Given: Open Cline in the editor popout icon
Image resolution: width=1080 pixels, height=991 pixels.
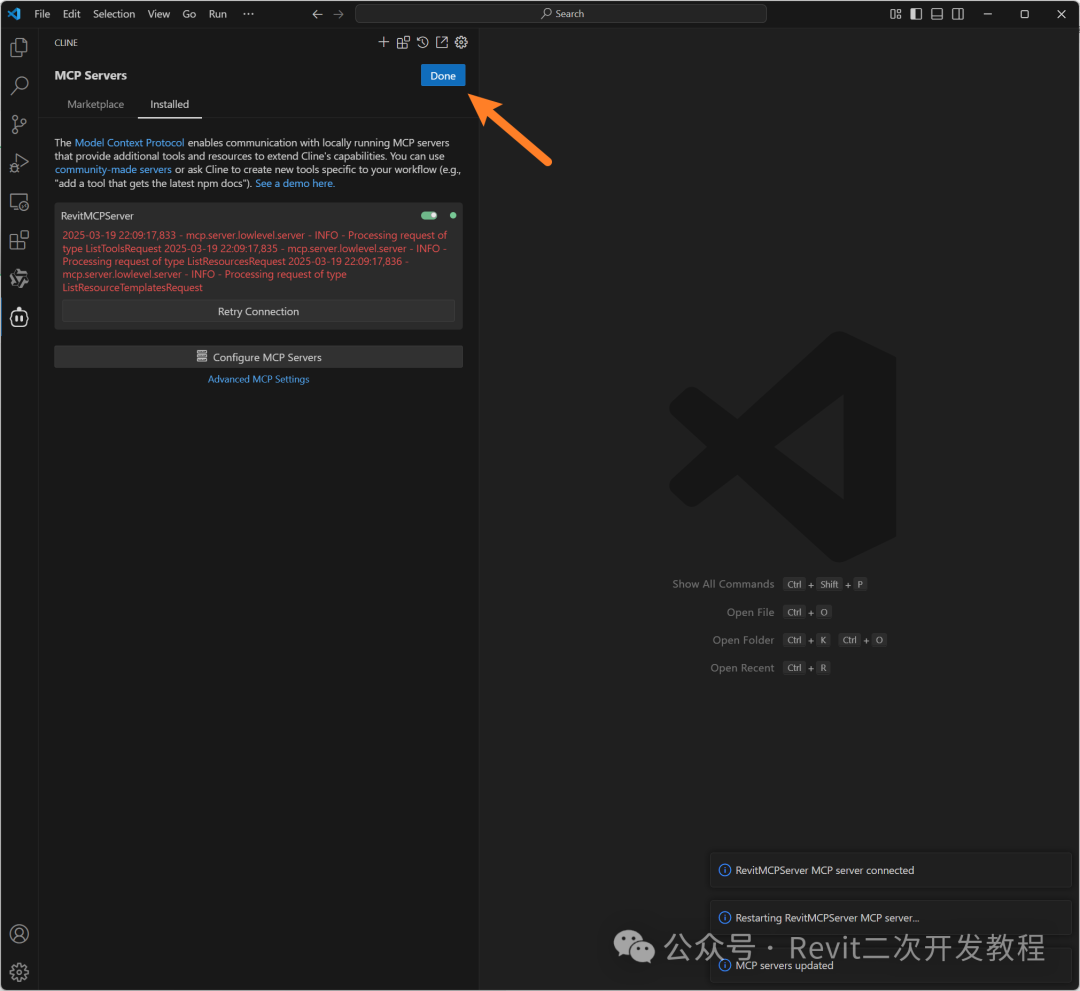Looking at the screenshot, I should (x=442, y=43).
